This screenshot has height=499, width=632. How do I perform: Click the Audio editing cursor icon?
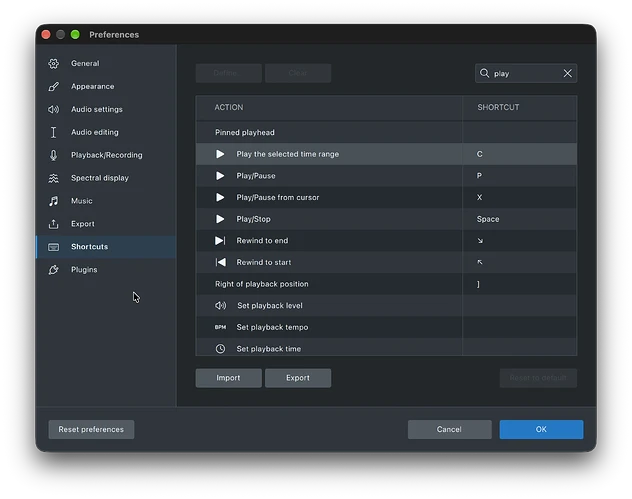coord(54,132)
